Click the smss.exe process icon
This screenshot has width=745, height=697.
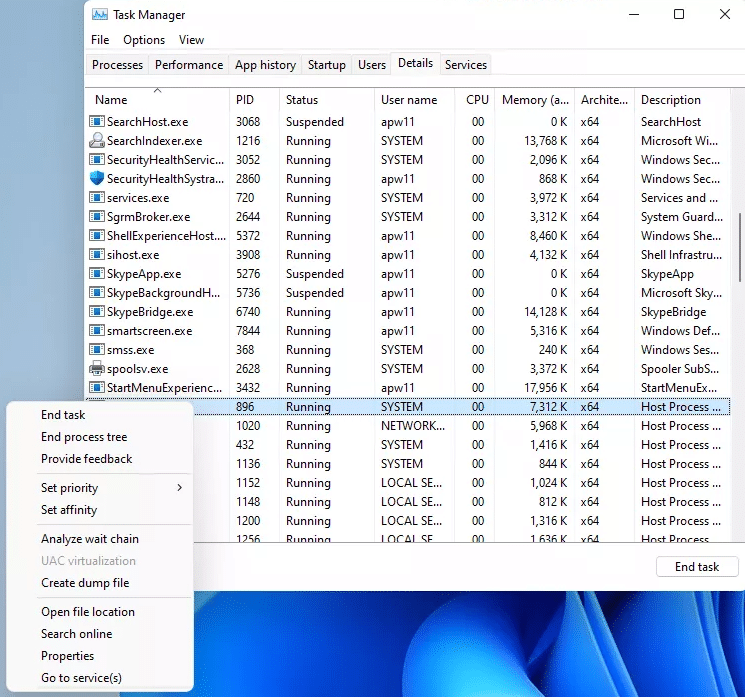point(97,350)
